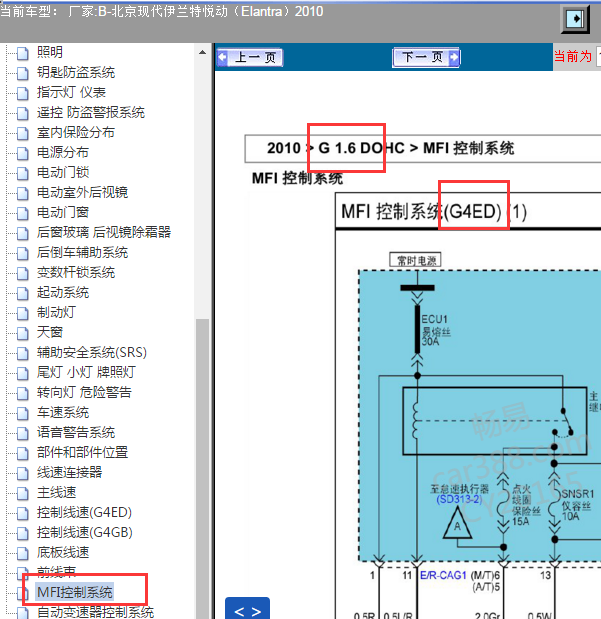Image resolution: width=601 pixels, height=619 pixels.
Task: Click the tree panel scrollbar thumb
Action: tap(203, 469)
